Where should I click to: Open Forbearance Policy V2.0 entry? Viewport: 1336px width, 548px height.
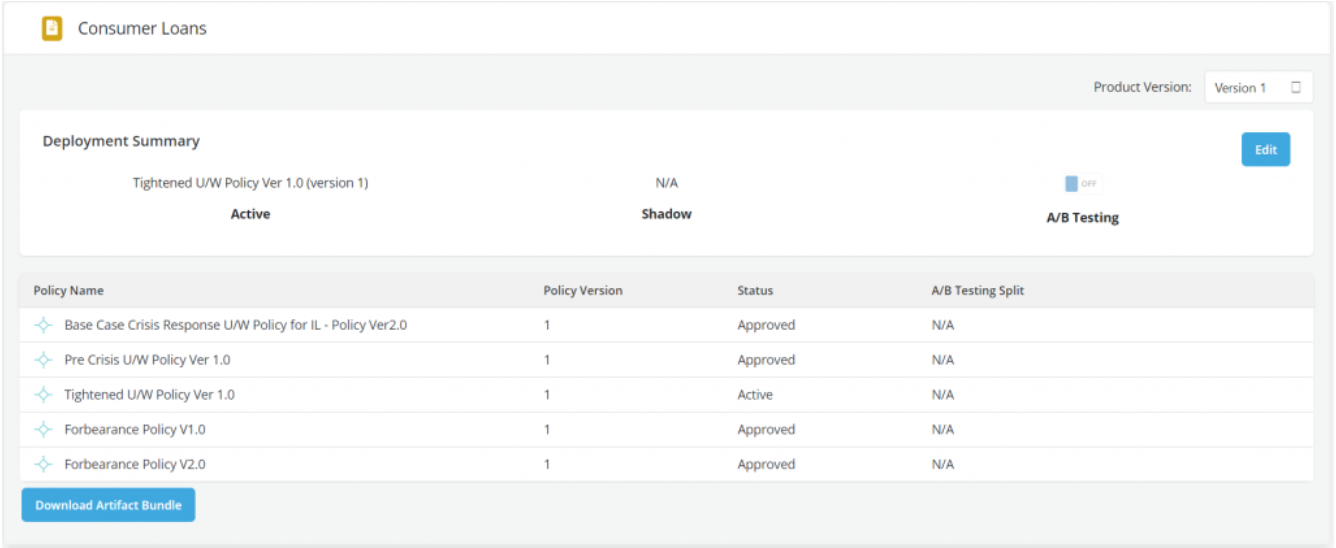point(135,465)
